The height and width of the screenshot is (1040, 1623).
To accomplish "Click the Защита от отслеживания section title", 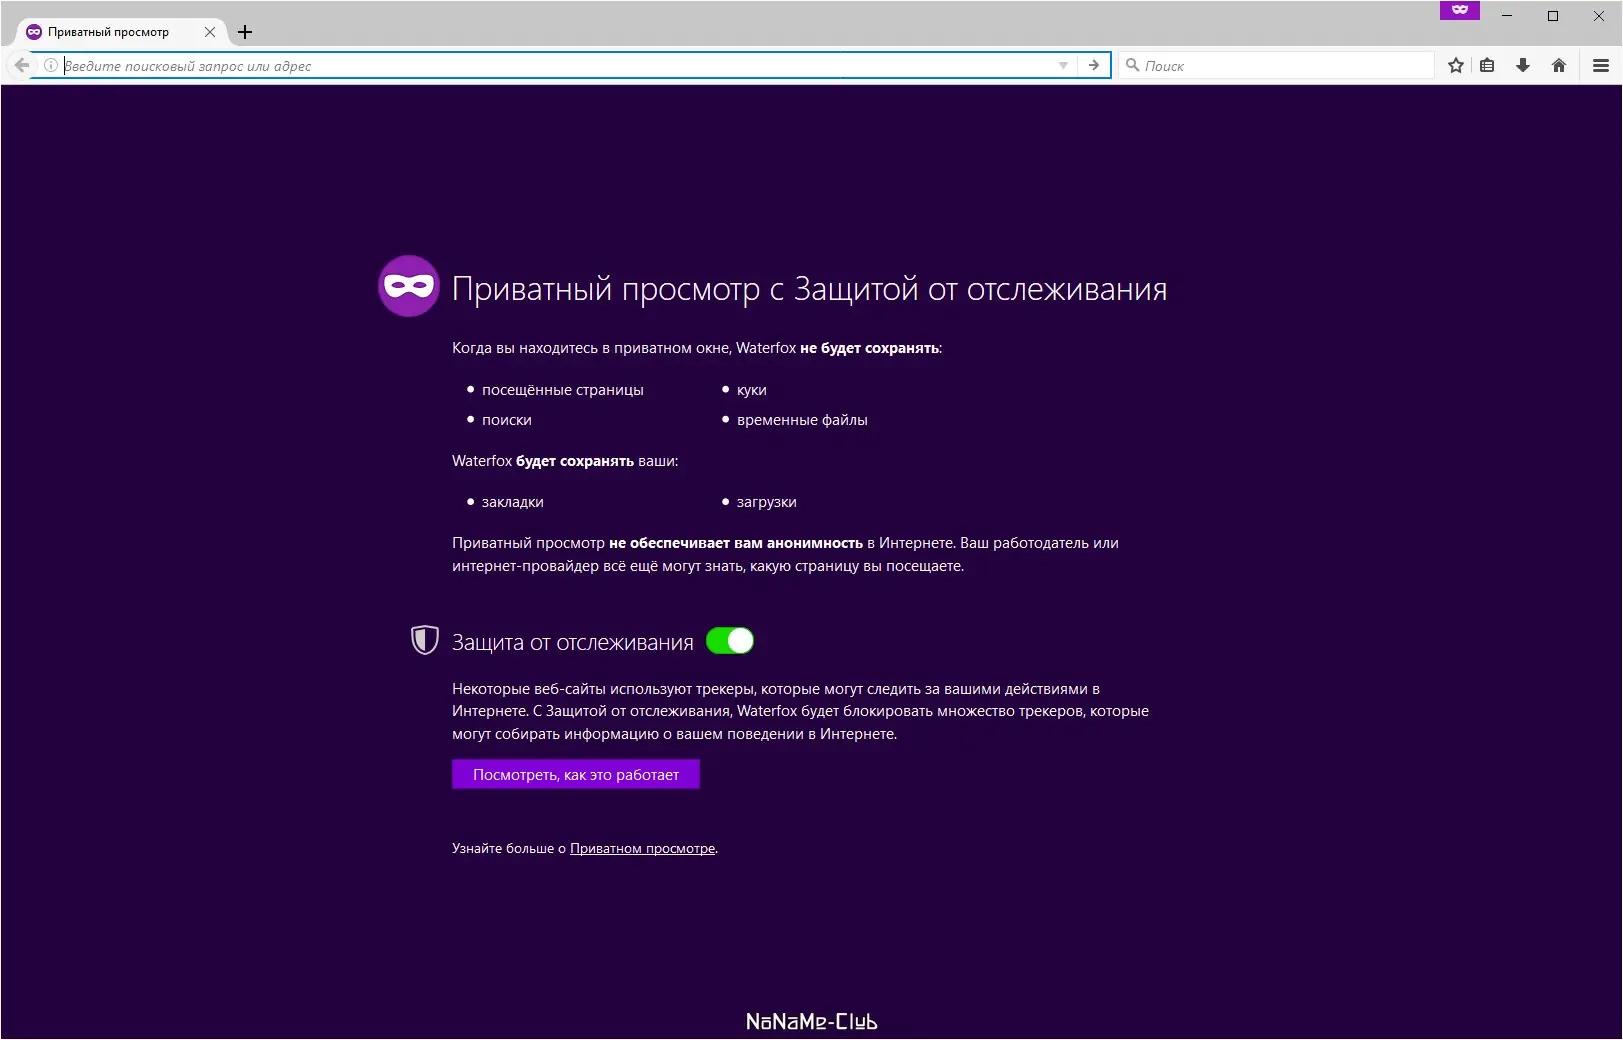I will (x=573, y=643).
